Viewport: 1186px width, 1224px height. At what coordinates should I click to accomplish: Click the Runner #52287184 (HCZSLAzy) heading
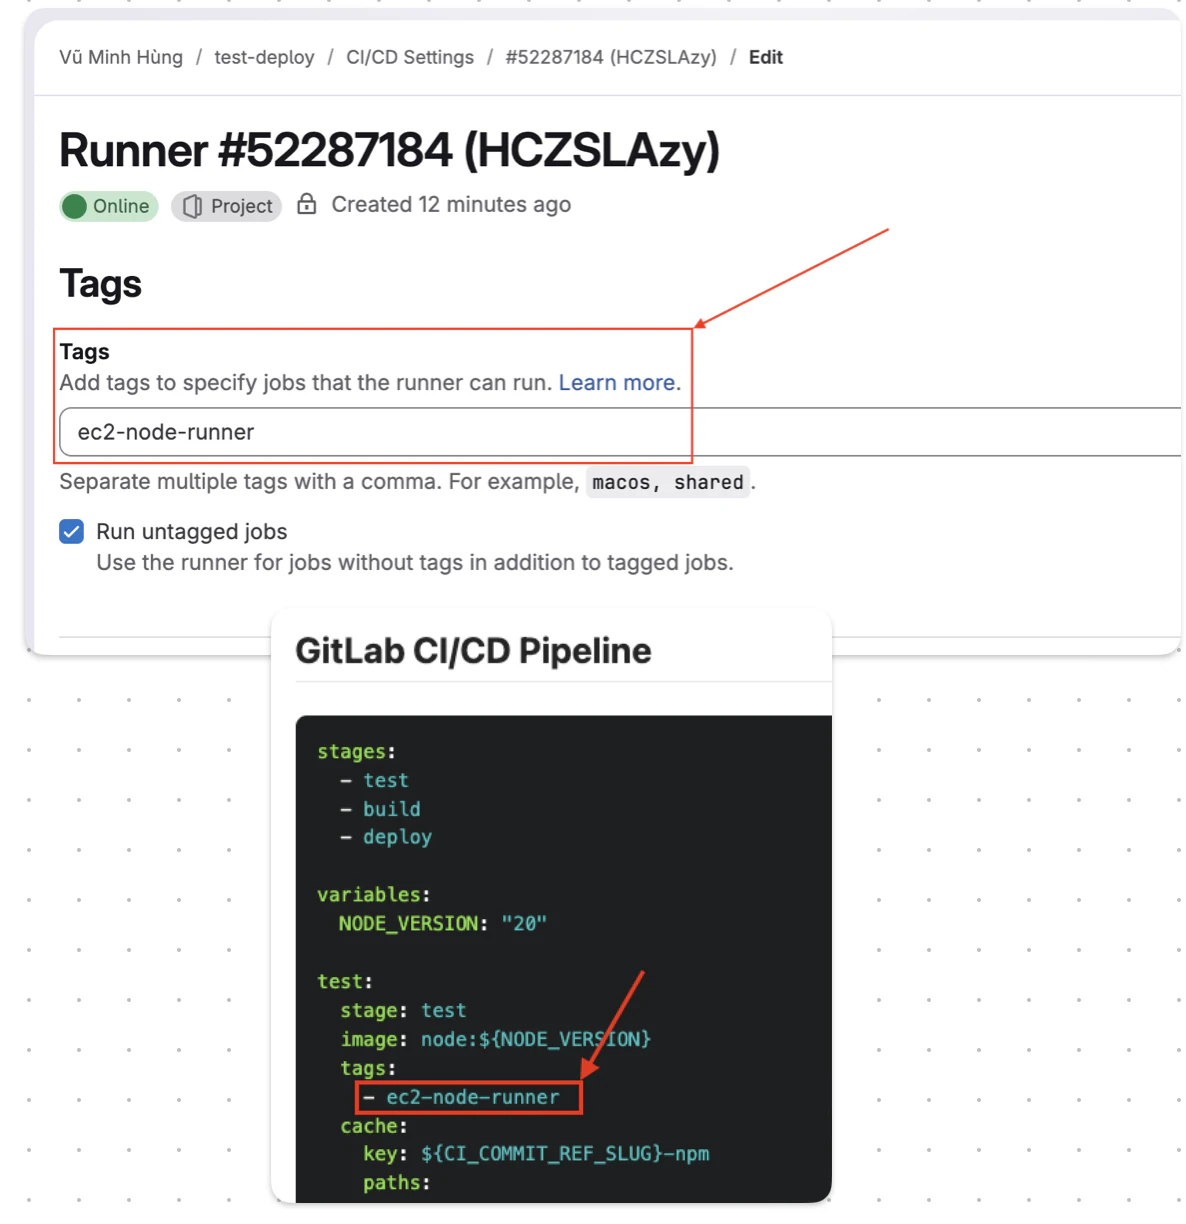tap(389, 151)
